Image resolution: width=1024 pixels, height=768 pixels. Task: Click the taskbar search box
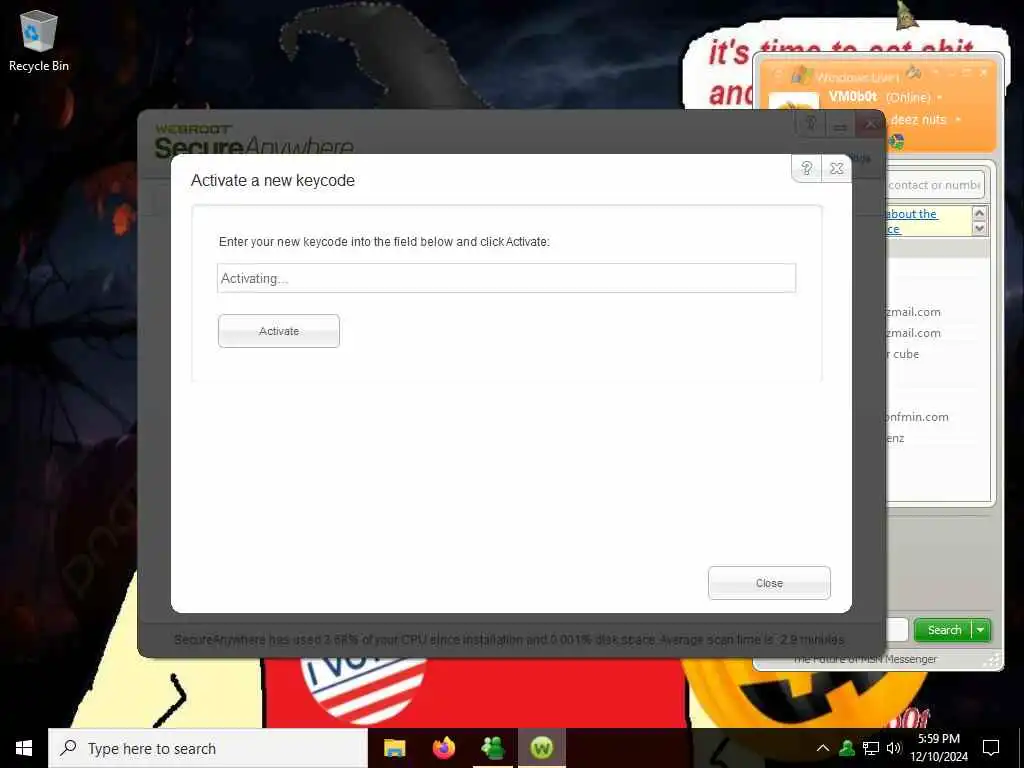click(x=208, y=748)
